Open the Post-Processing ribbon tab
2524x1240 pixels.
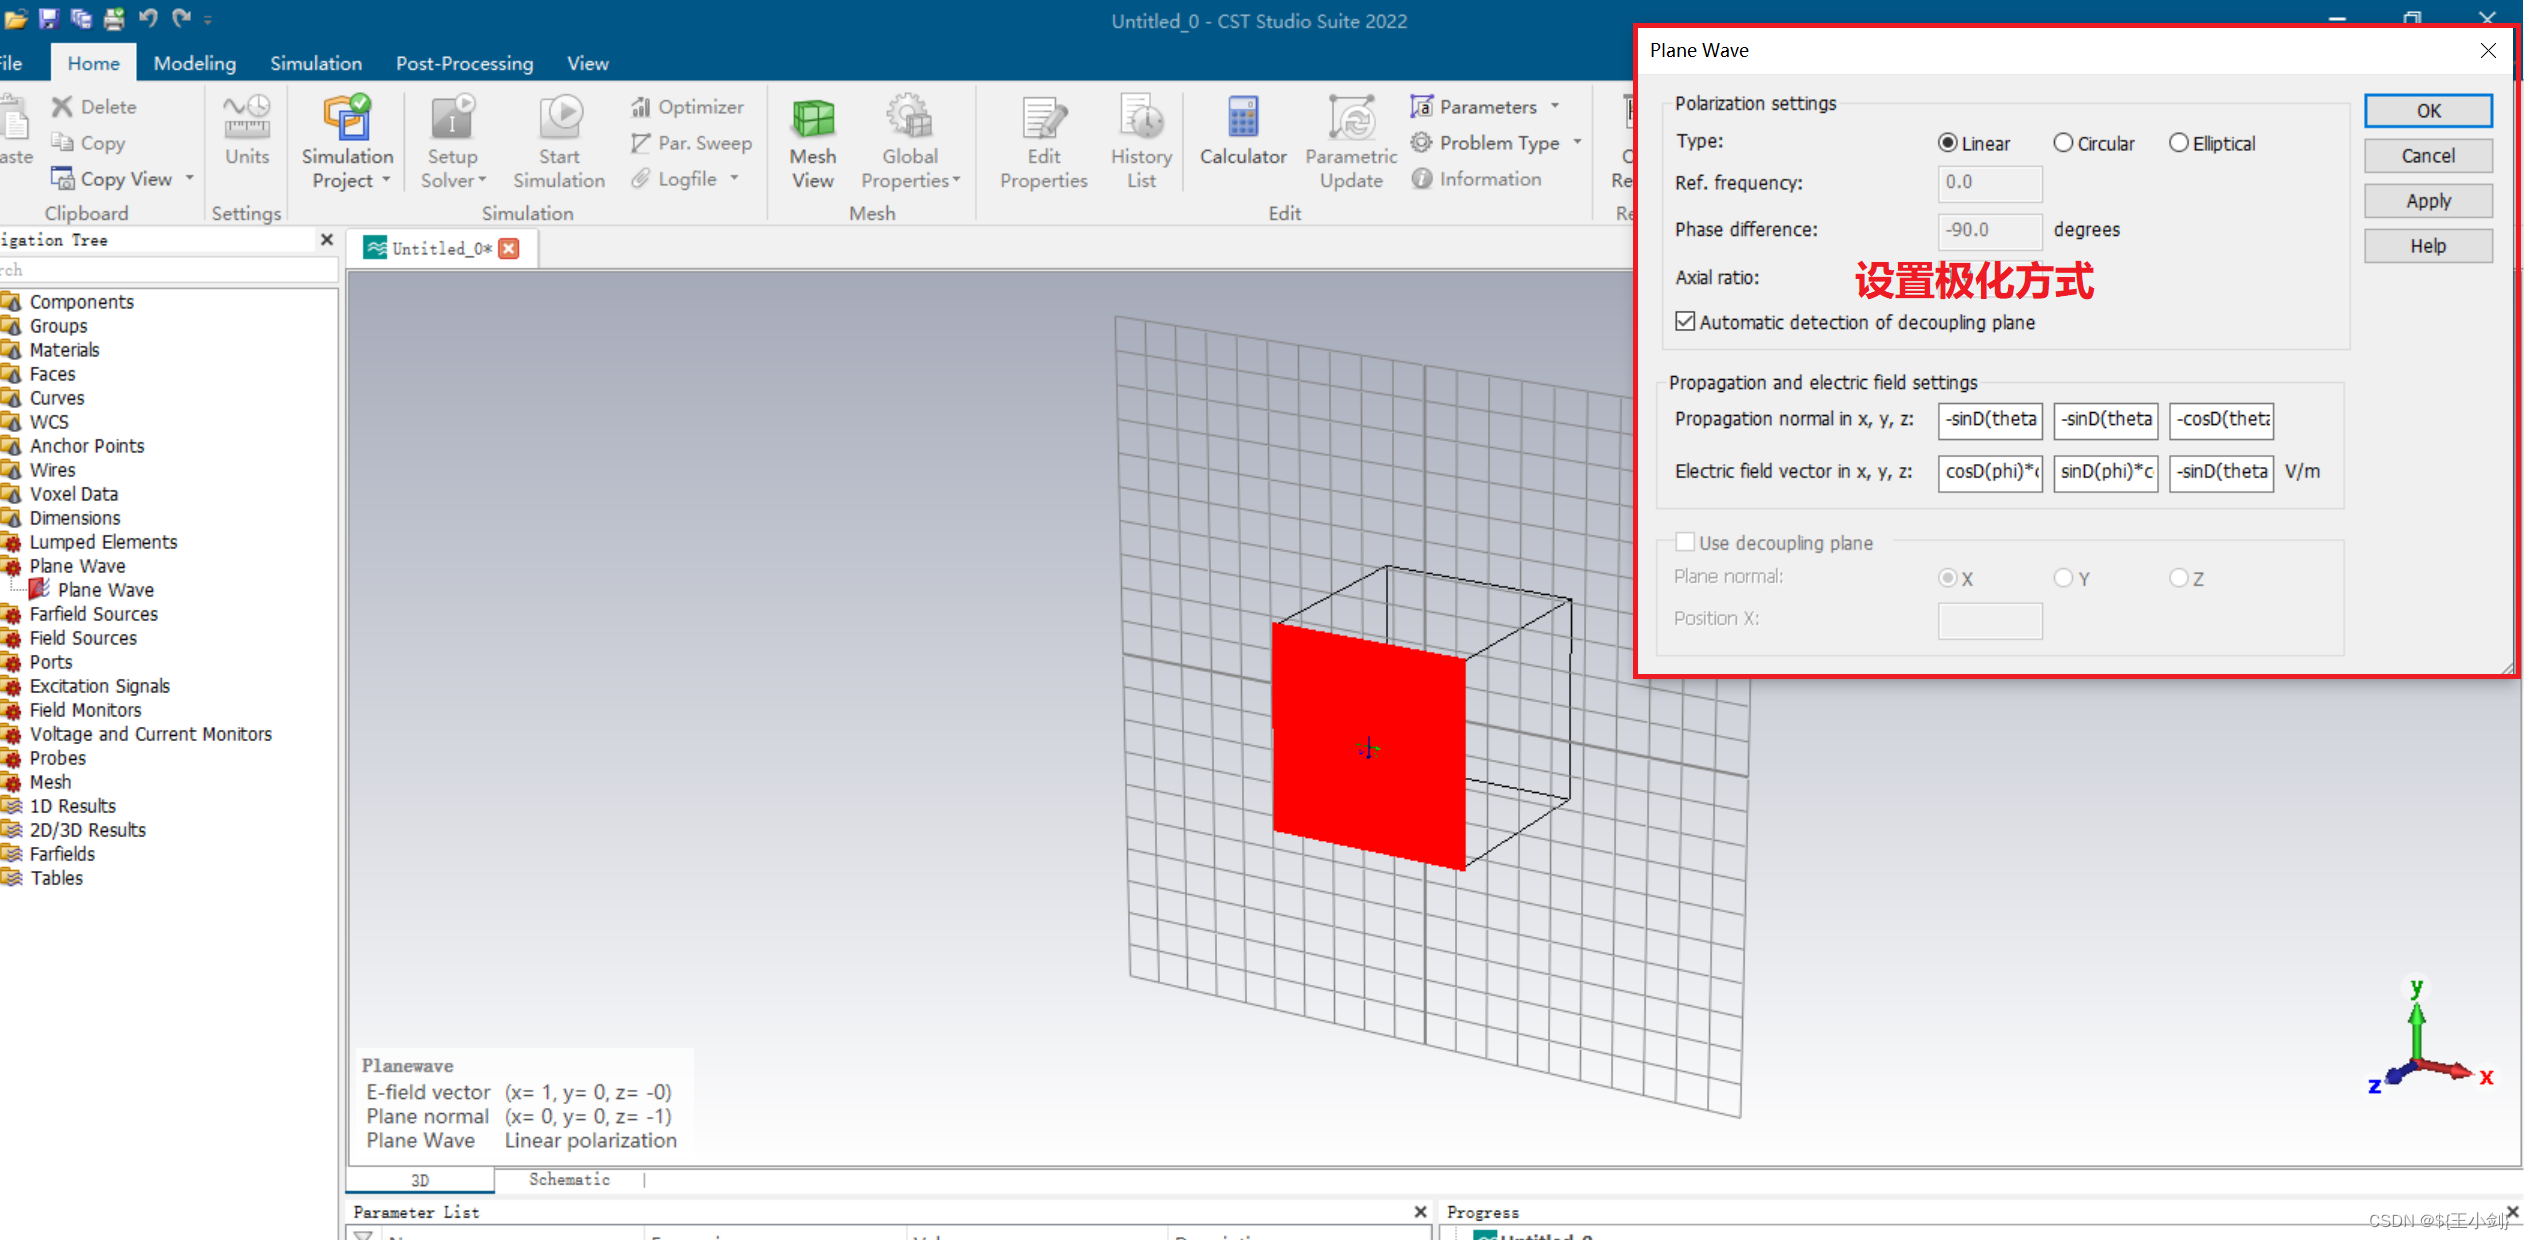point(464,63)
